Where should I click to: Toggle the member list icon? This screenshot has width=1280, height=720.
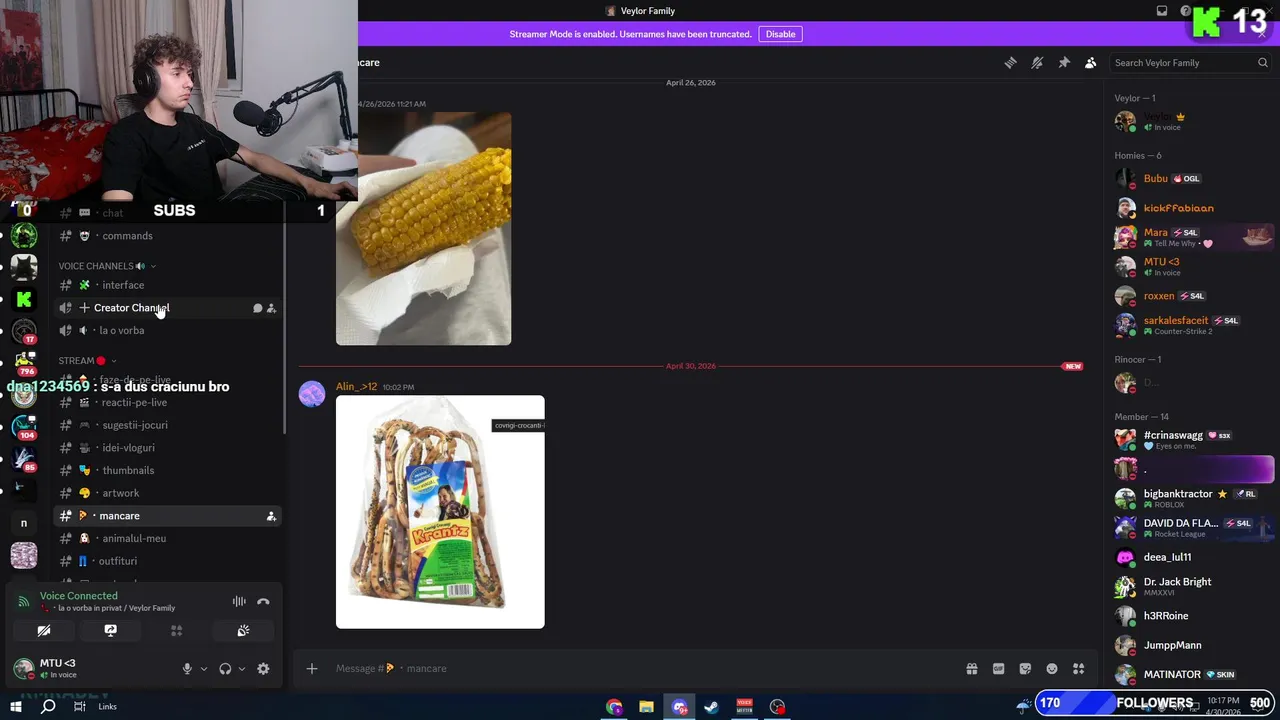pos(1091,63)
